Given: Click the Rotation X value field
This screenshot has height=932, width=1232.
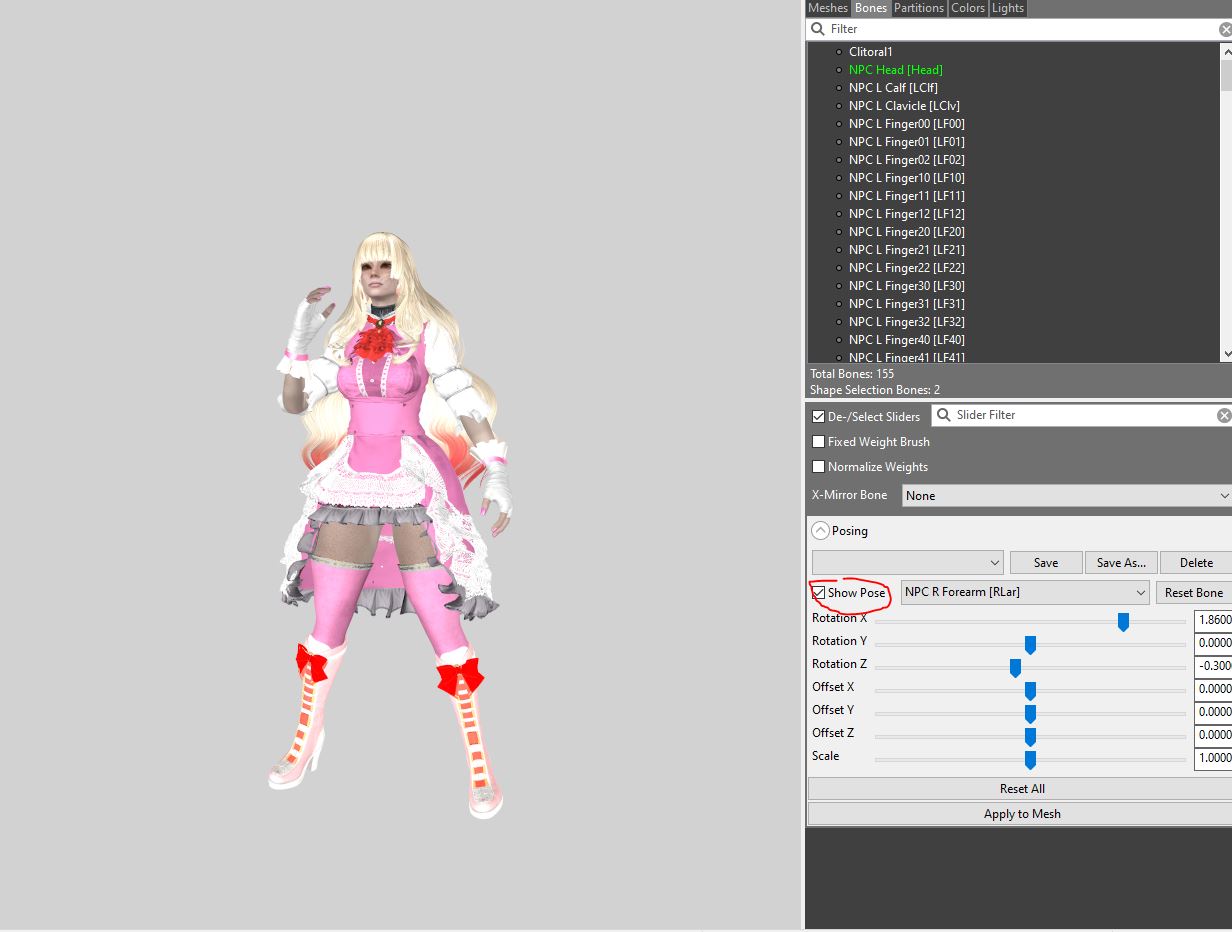Looking at the screenshot, I should (1213, 620).
